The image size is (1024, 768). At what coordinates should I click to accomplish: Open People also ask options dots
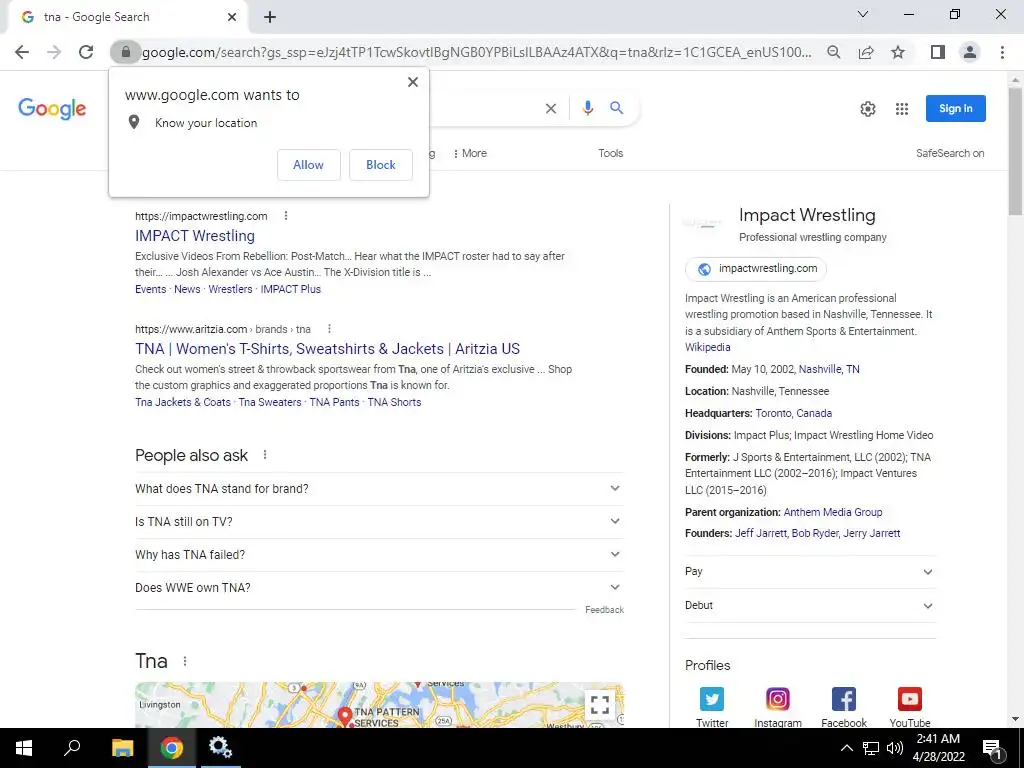pos(264,455)
